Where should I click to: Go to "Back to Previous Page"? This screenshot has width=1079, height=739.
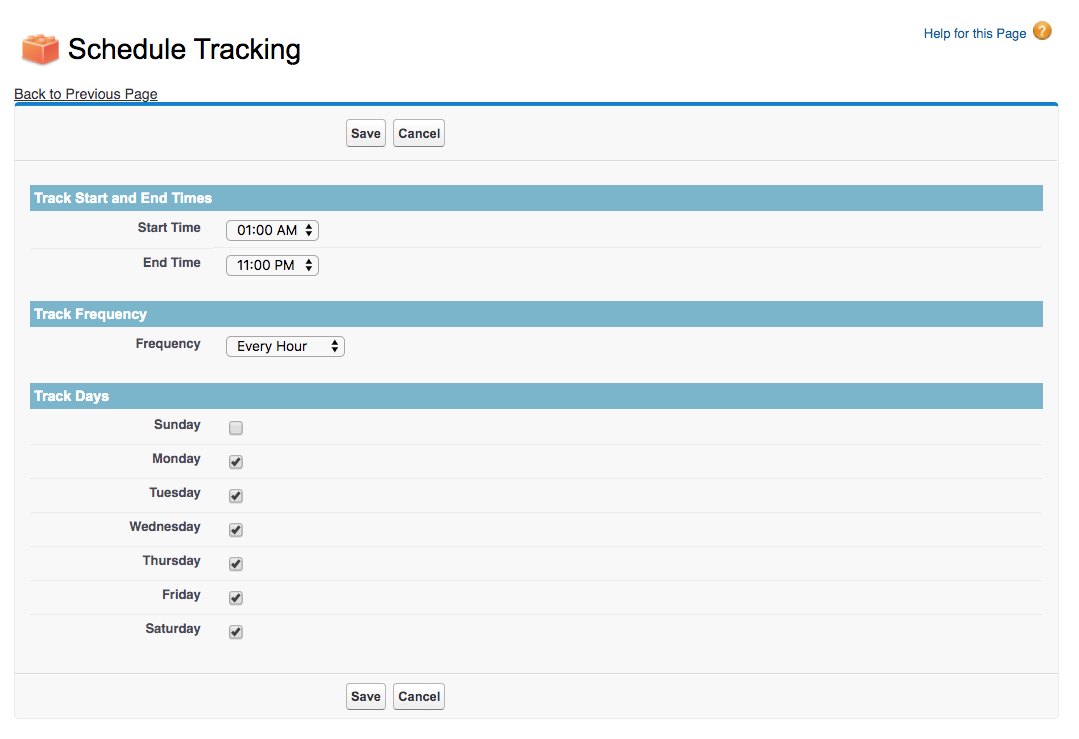point(85,94)
